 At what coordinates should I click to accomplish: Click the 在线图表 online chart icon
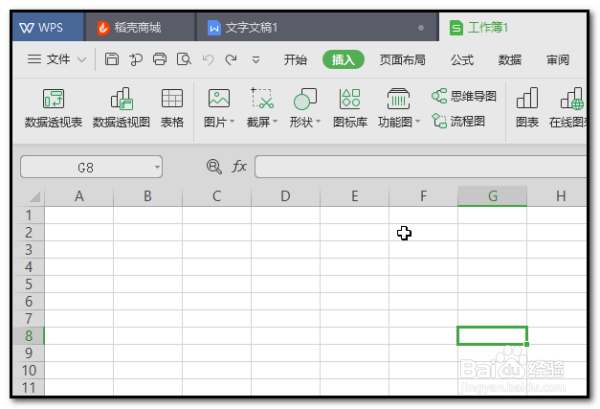568,108
